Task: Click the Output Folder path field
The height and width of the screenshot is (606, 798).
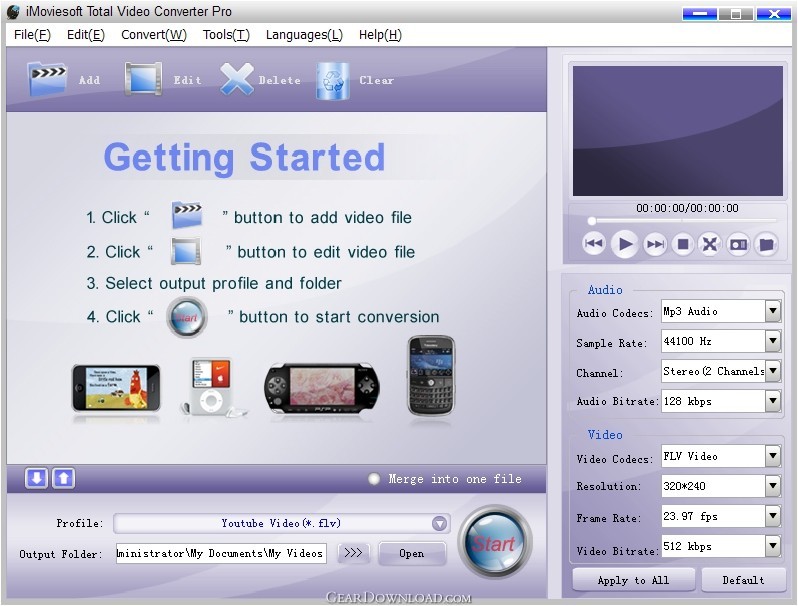Action: click(x=221, y=553)
